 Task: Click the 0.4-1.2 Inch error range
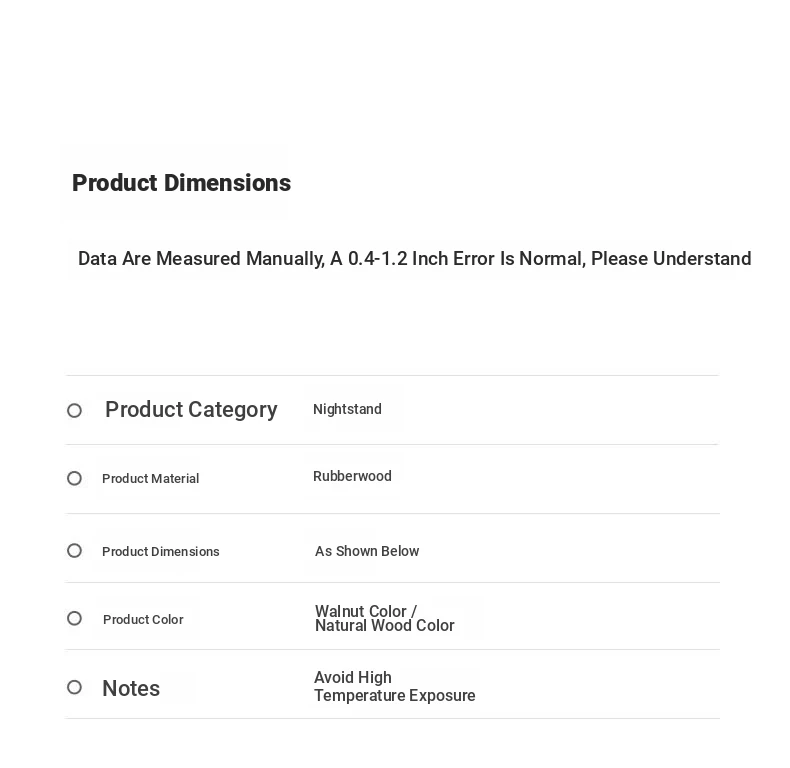396,259
